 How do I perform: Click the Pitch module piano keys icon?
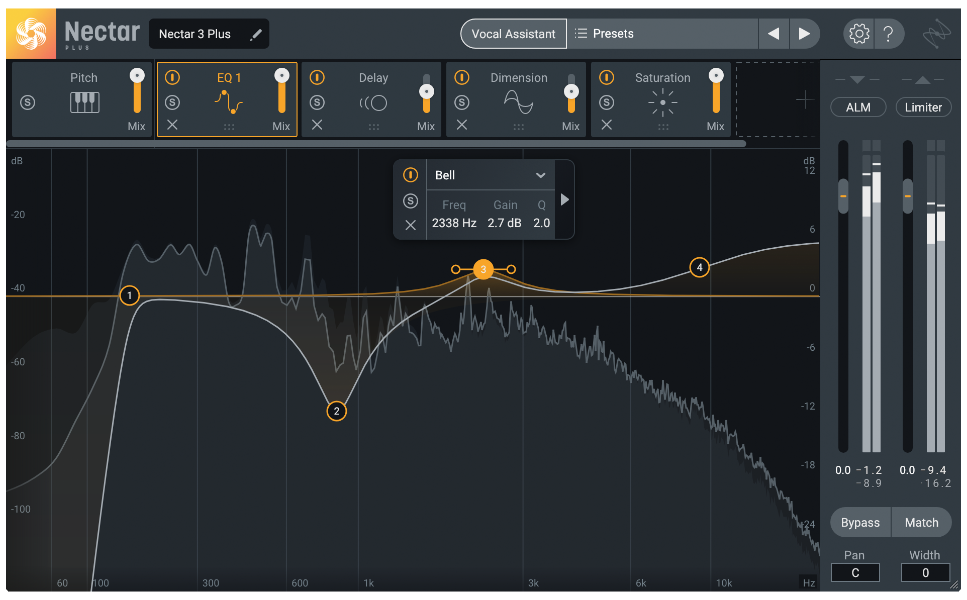pos(84,102)
